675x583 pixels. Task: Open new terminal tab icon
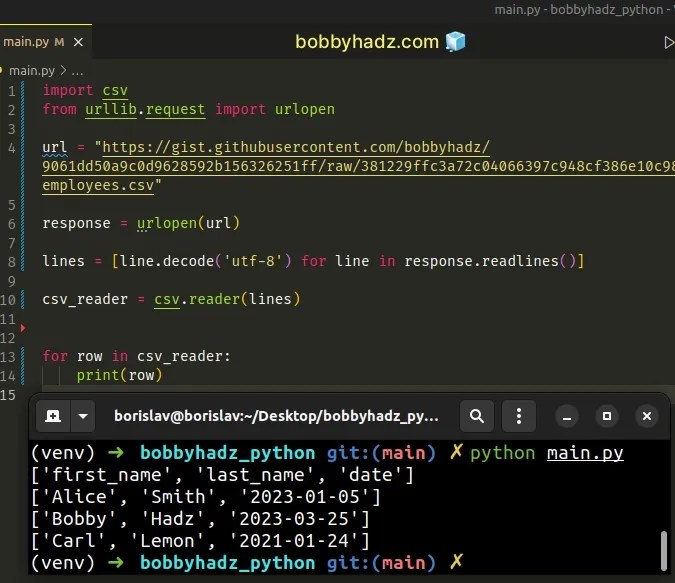pyautogui.click(x=53, y=416)
